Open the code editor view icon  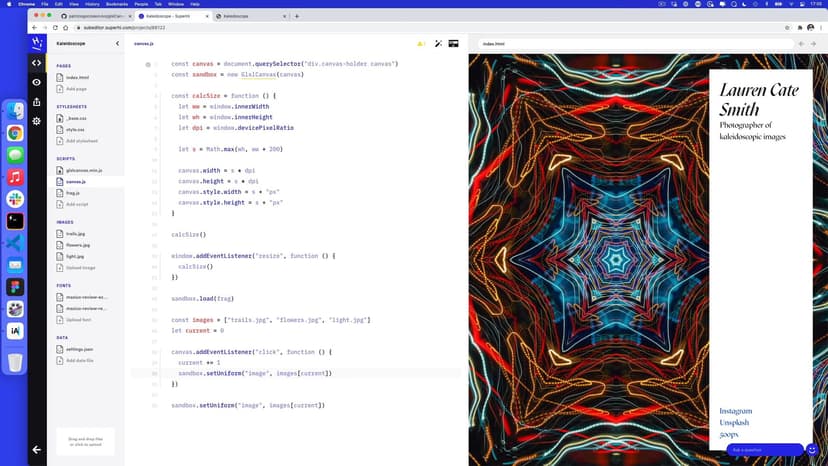click(37, 63)
